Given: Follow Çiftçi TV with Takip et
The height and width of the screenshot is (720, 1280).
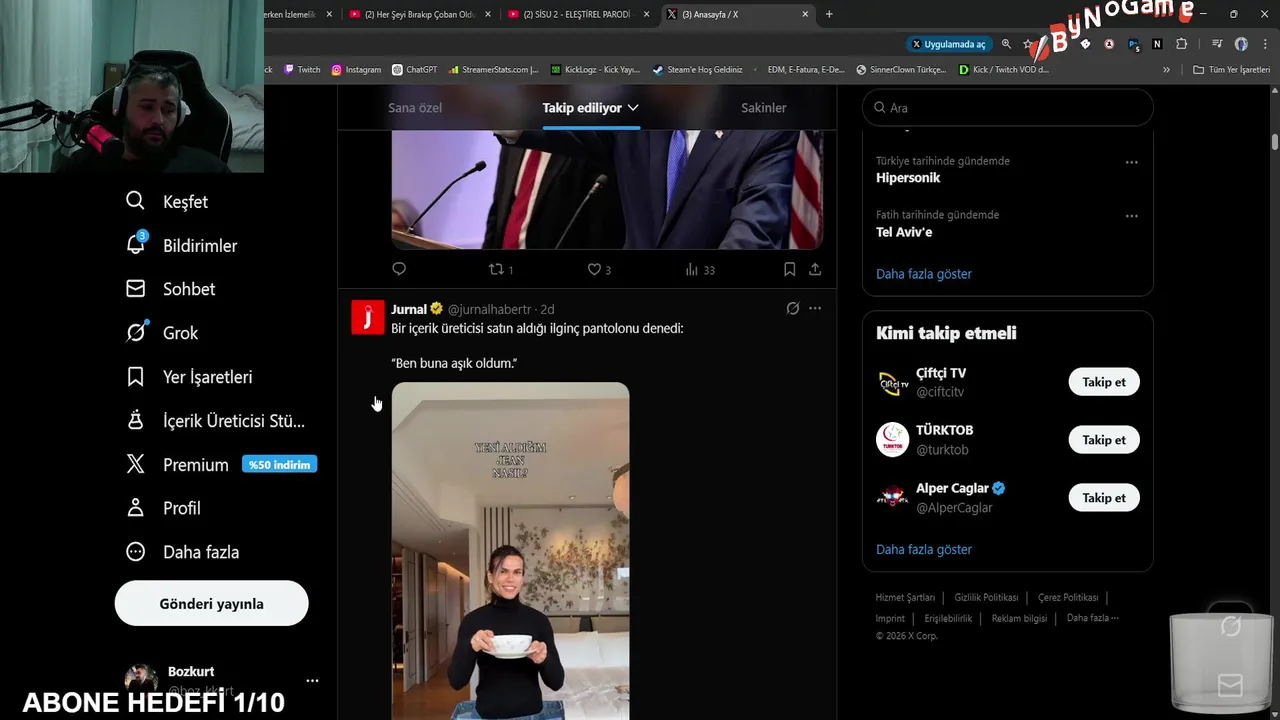Looking at the screenshot, I should (x=1104, y=382).
